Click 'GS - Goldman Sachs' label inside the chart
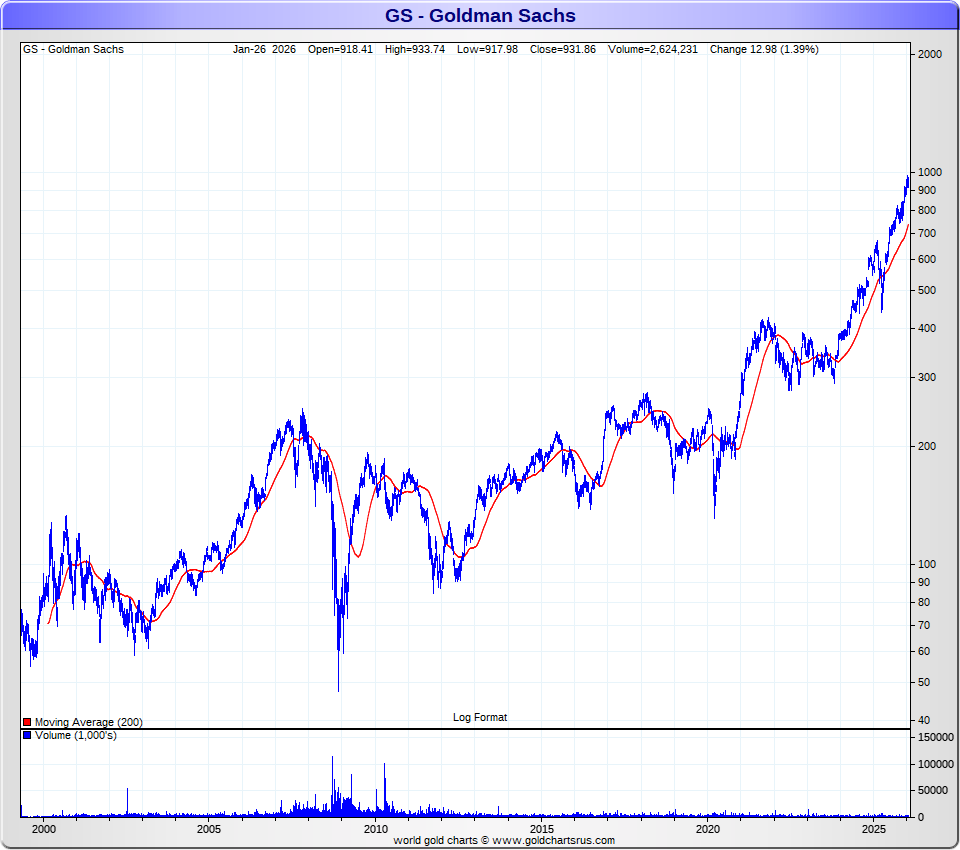This screenshot has height=850, width=960. (73, 49)
